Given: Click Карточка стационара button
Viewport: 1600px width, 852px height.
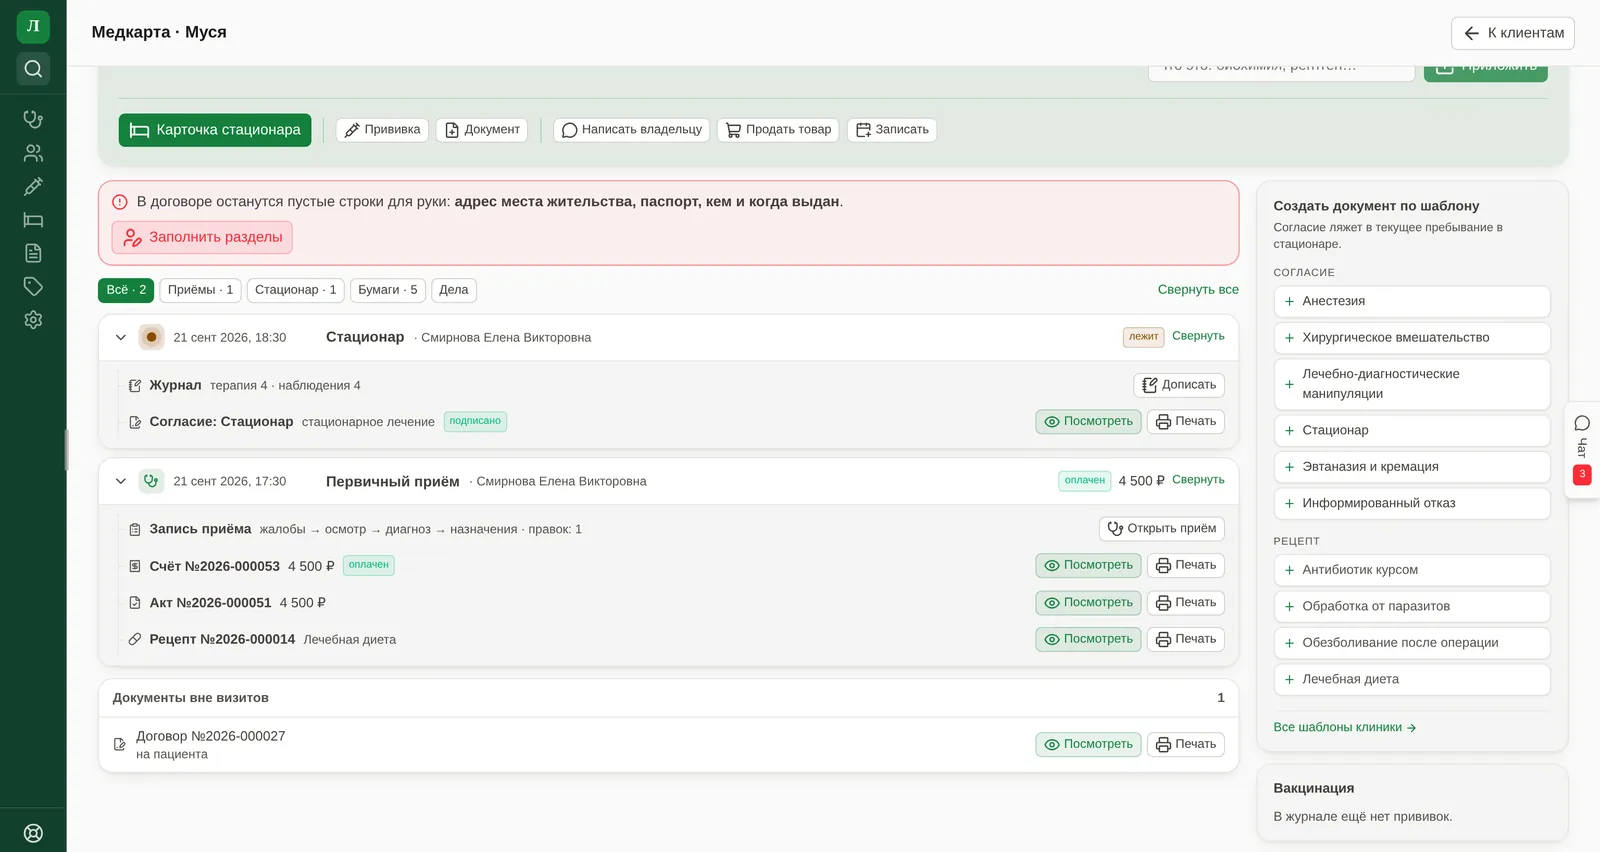Looking at the screenshot, I should [215, 130].
